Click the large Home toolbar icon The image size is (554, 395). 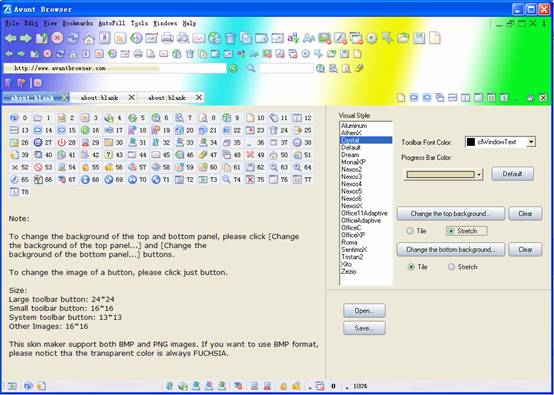(x=89, y=38)
